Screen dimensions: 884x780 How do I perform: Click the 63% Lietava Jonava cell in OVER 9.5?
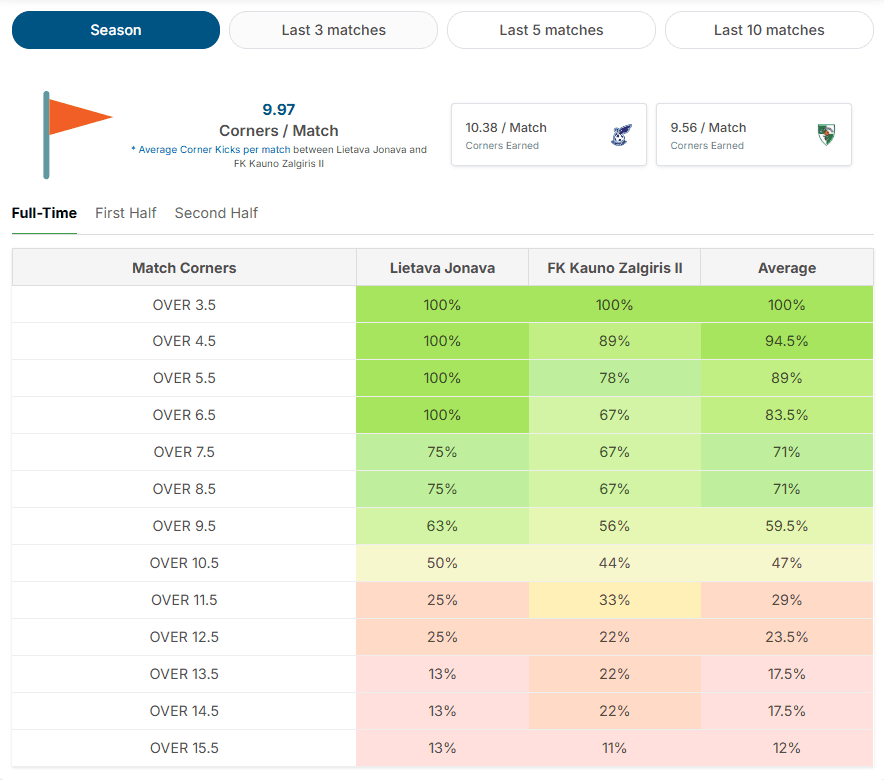point(442,526)
